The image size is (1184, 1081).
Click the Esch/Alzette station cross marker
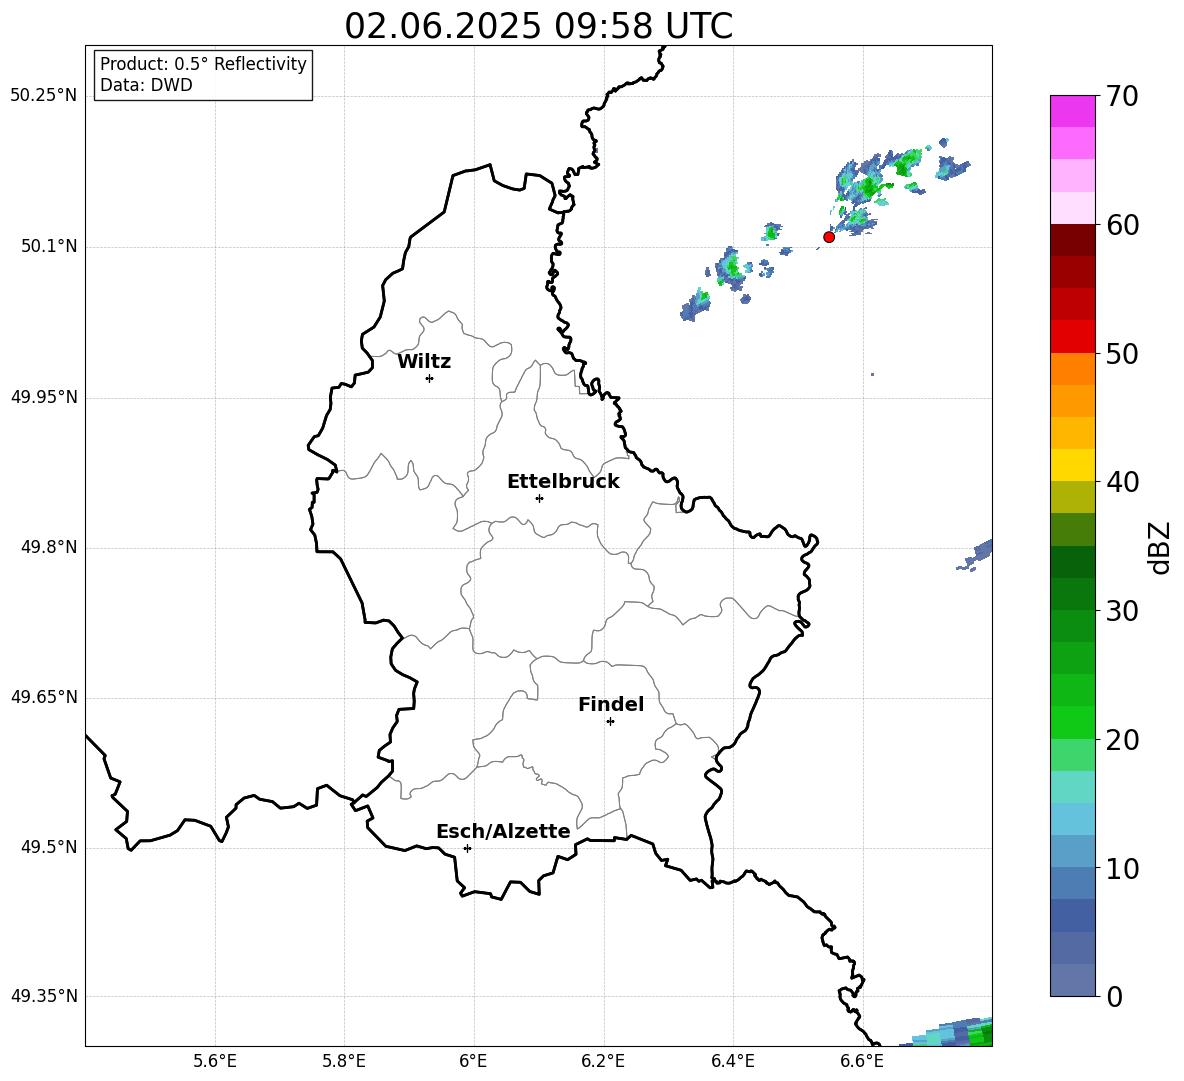[x=467, y=848]
